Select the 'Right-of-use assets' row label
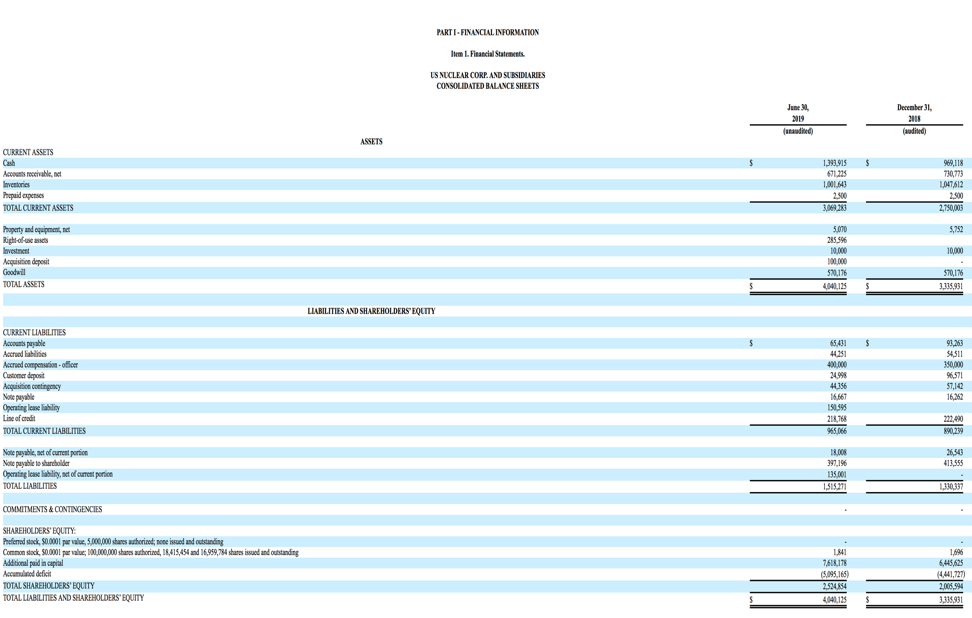Viewport: 972px width, 618px height. coord(26,240)
